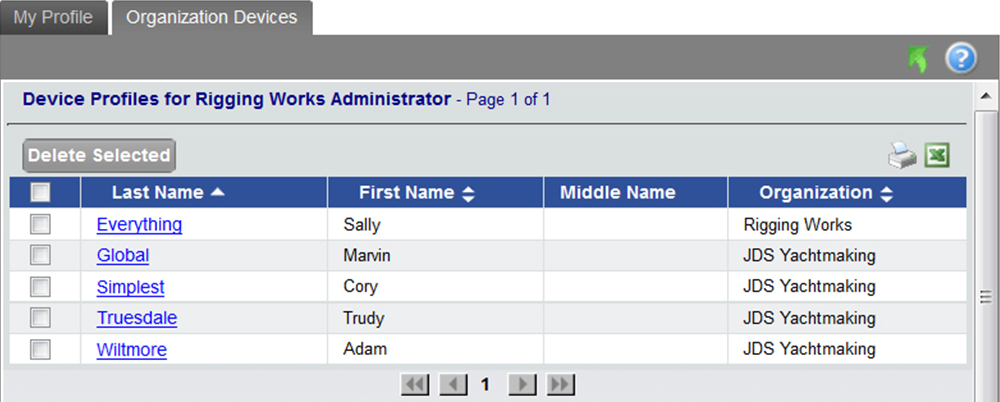The image size is (1000, 402).
Task: Click the vertical scrollbar up arrow
Action: point(985,95)
